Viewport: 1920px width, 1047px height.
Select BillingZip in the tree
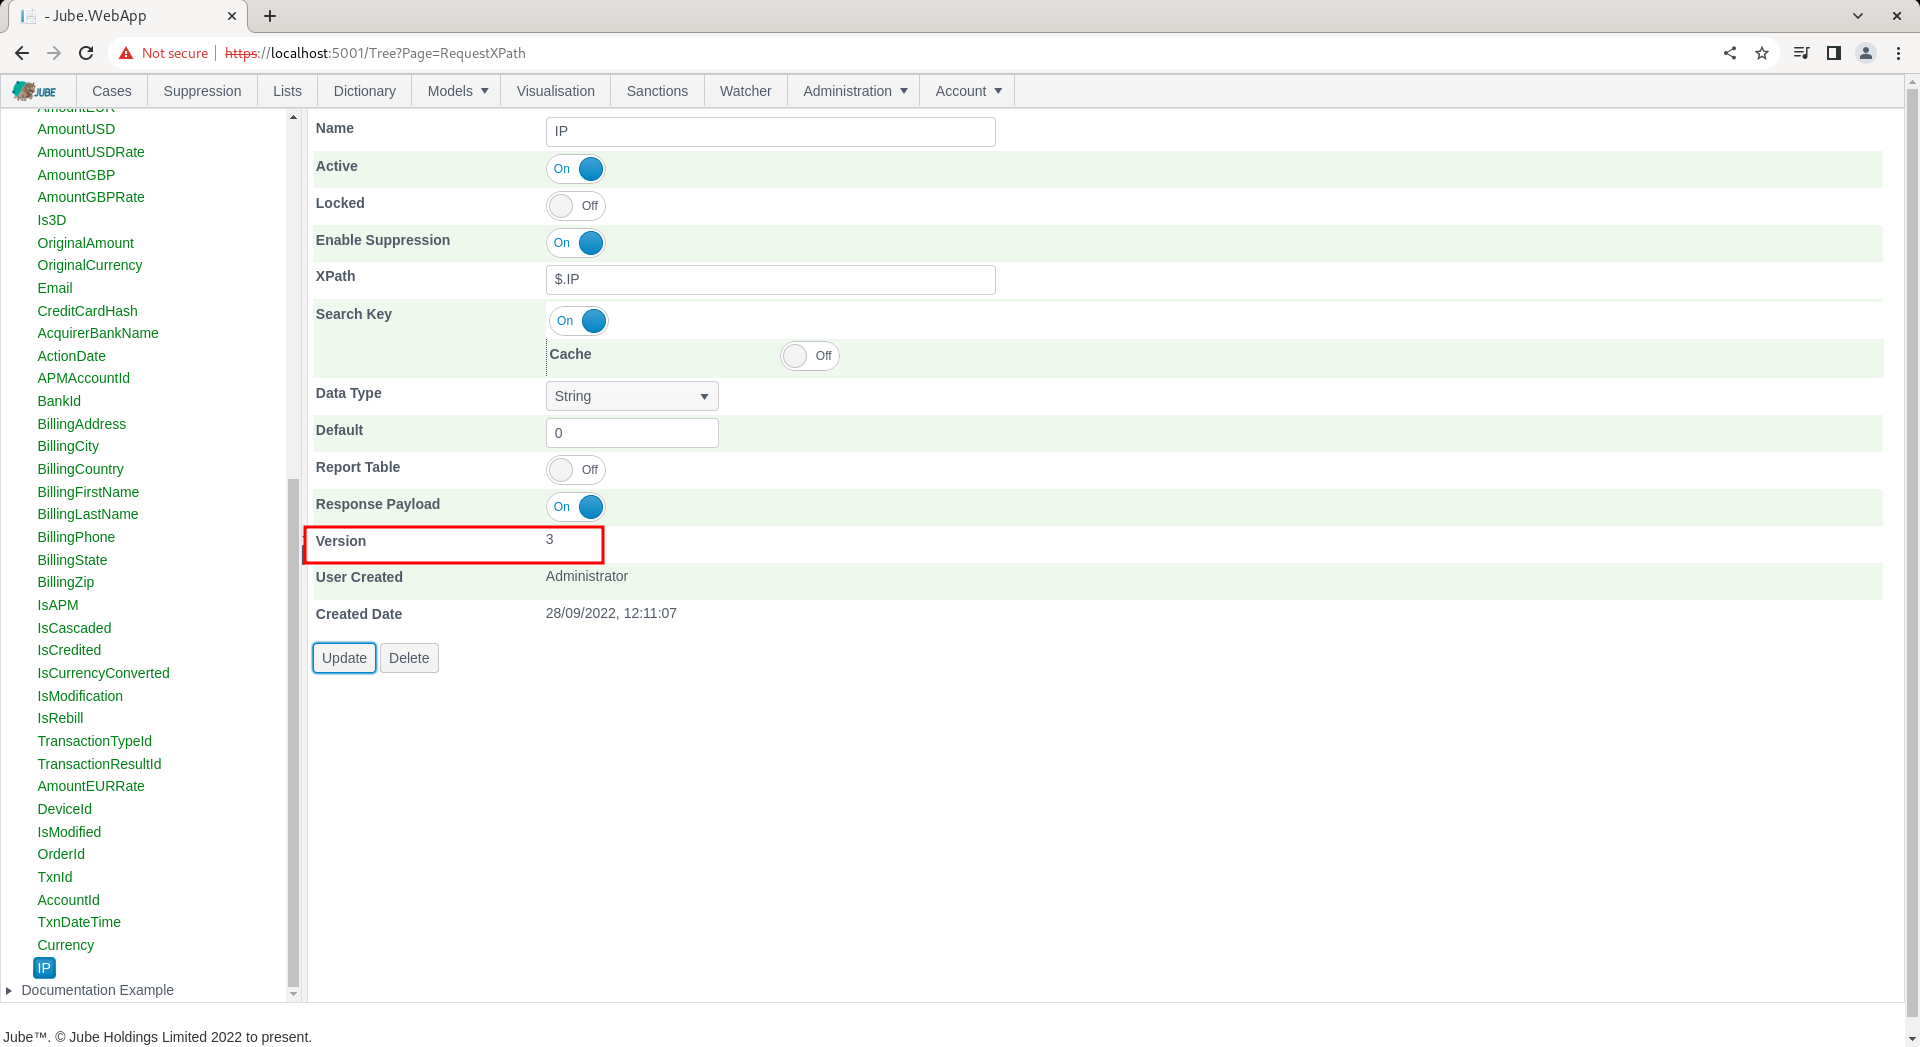pyautogui.click(x=66, y=582)
